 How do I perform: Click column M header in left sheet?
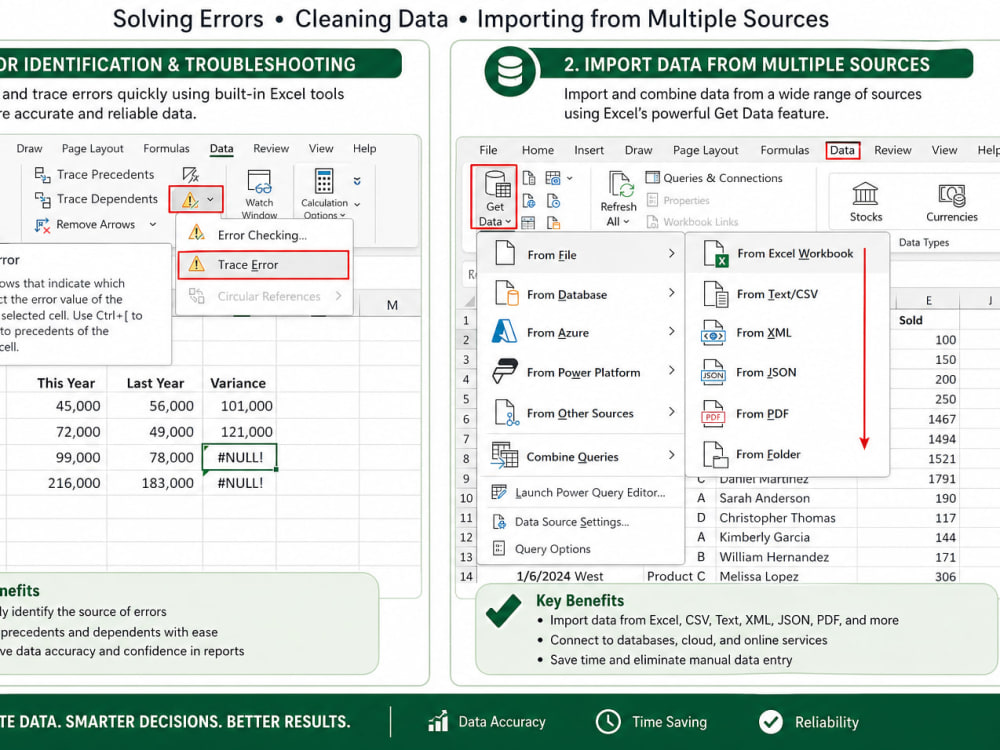click(x=392, y=305)
